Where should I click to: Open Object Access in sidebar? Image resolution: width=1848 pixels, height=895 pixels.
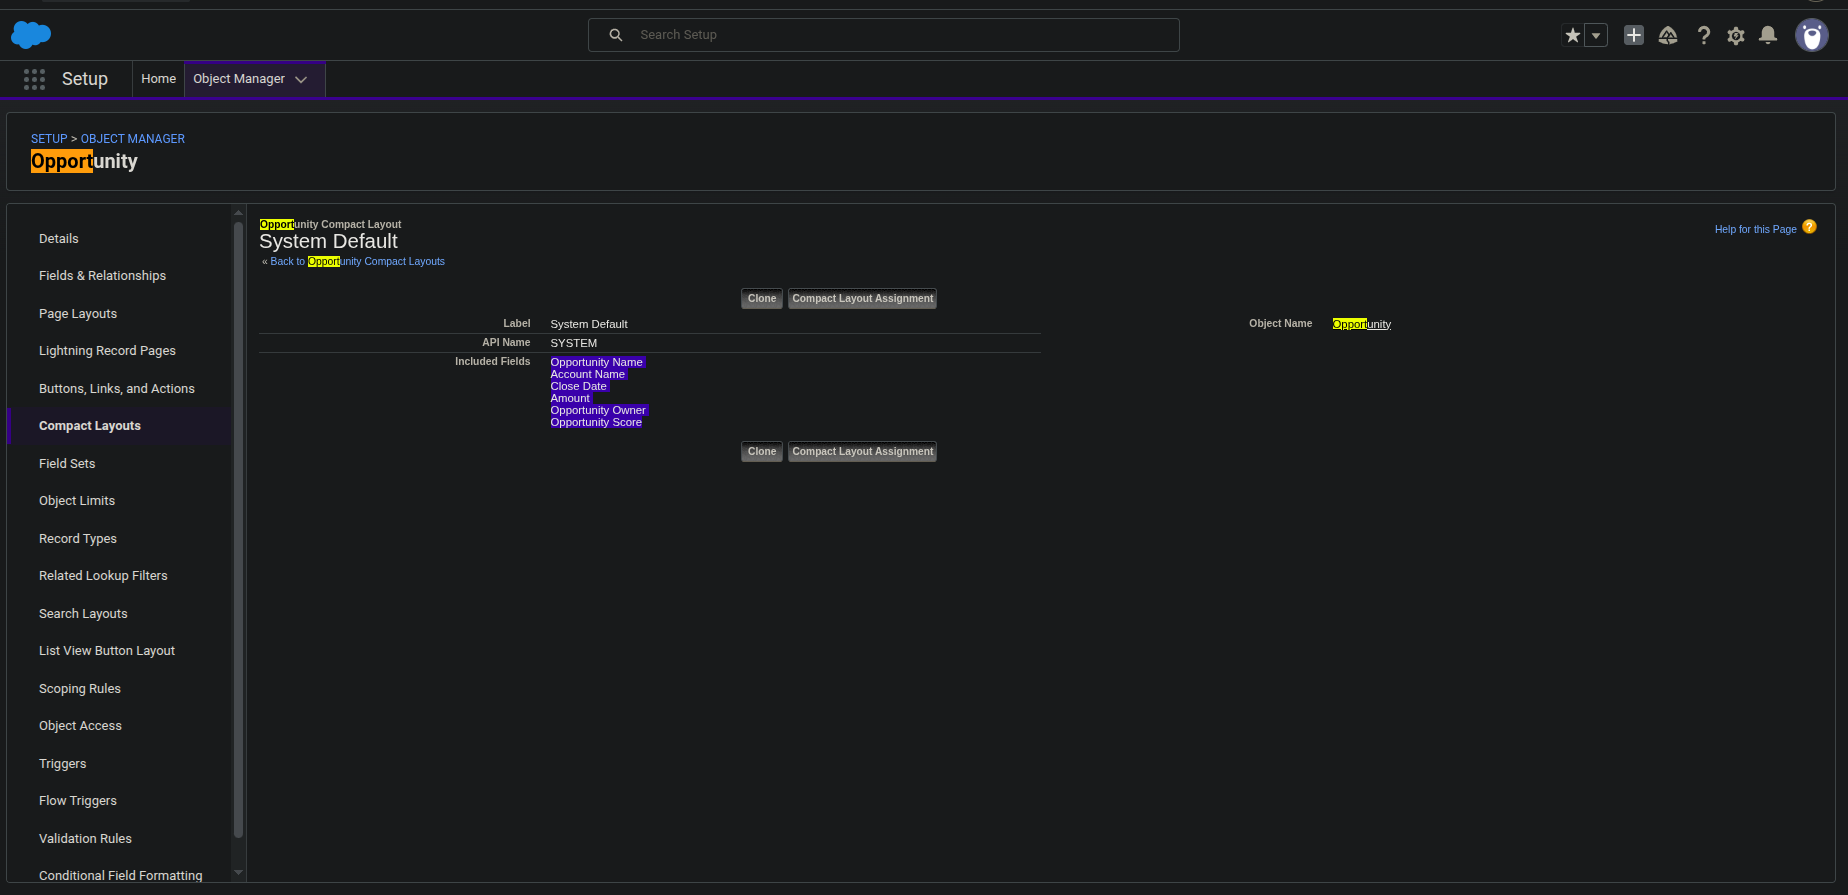[80, 726]
